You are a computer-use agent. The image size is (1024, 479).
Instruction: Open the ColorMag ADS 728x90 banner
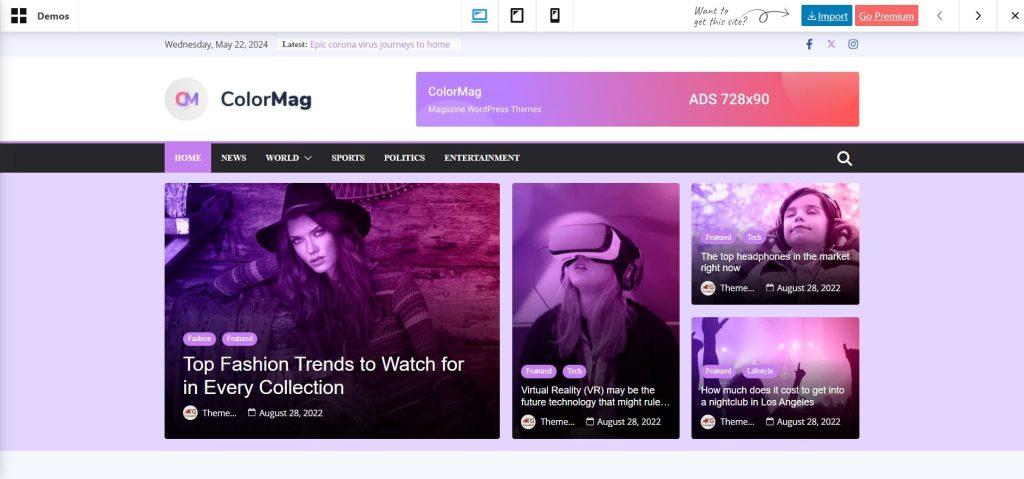(x=637, y=99)
